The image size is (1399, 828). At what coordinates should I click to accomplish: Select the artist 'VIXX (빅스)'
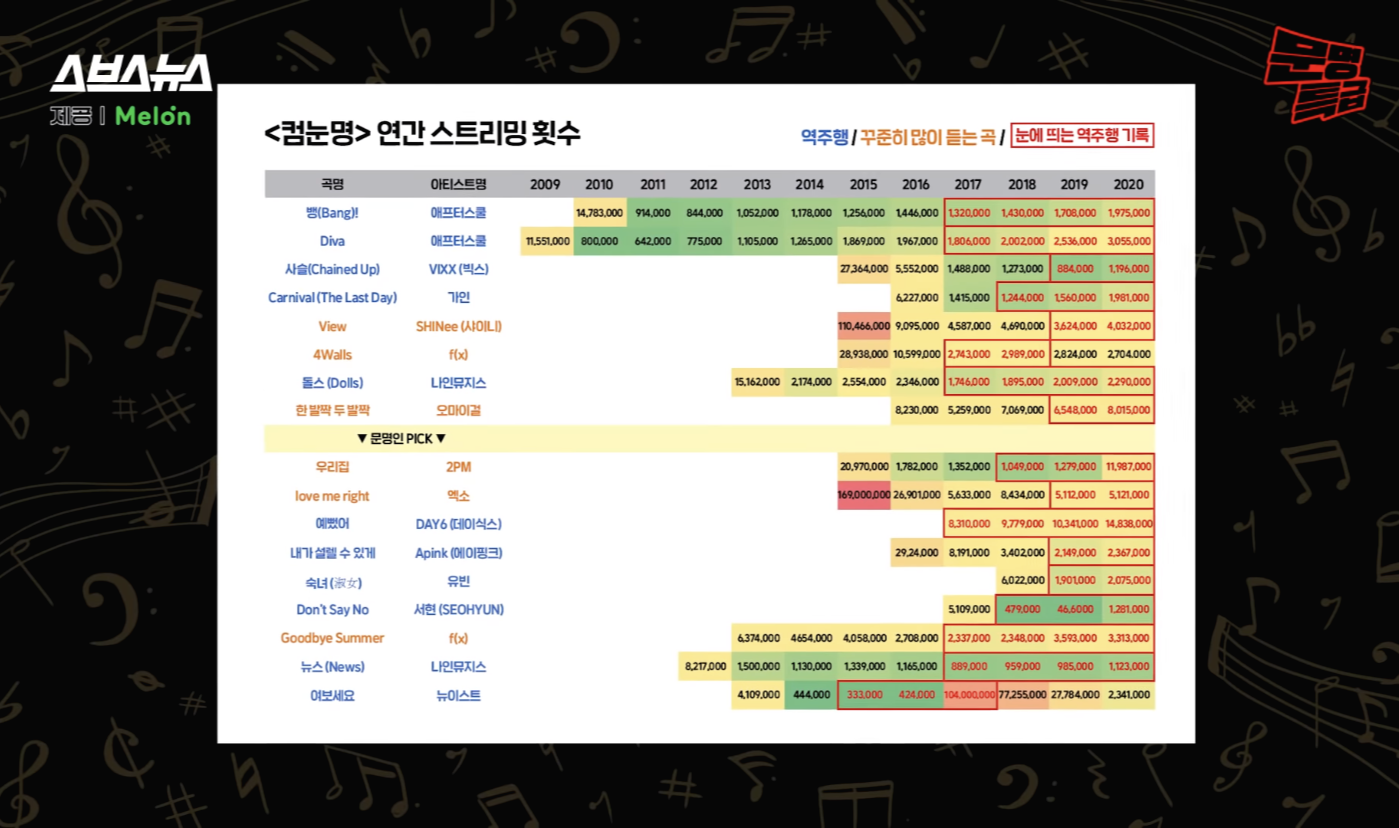458,269
